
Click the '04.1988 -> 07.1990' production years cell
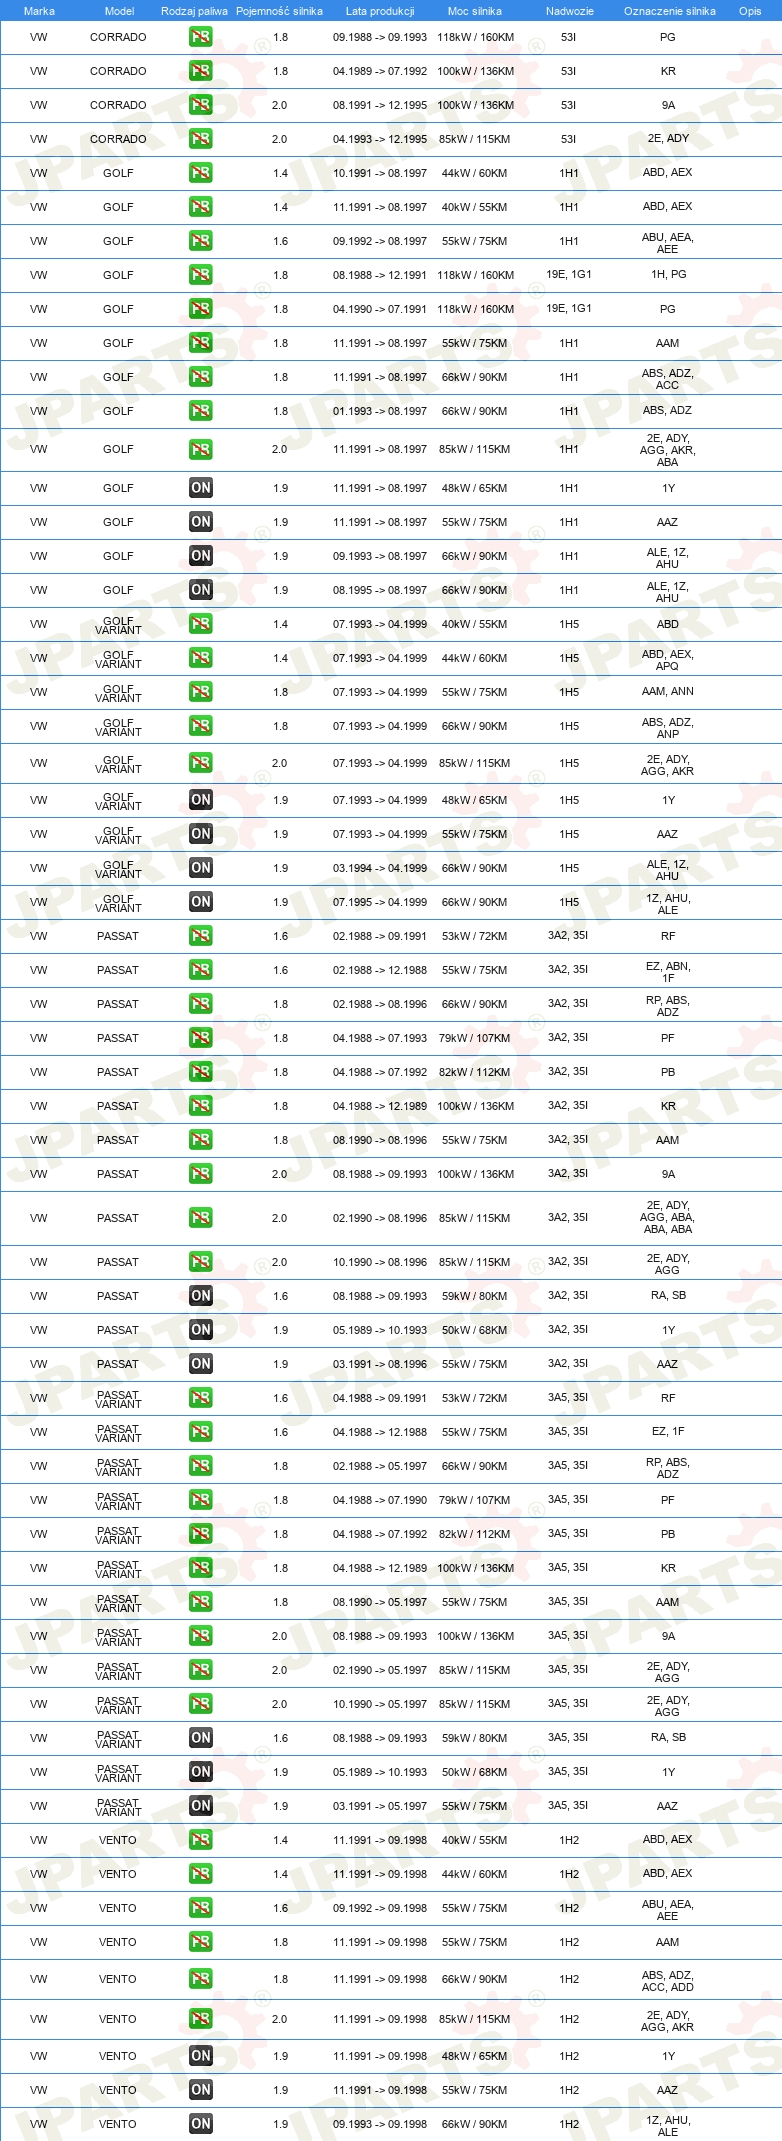click(380, 1500)
